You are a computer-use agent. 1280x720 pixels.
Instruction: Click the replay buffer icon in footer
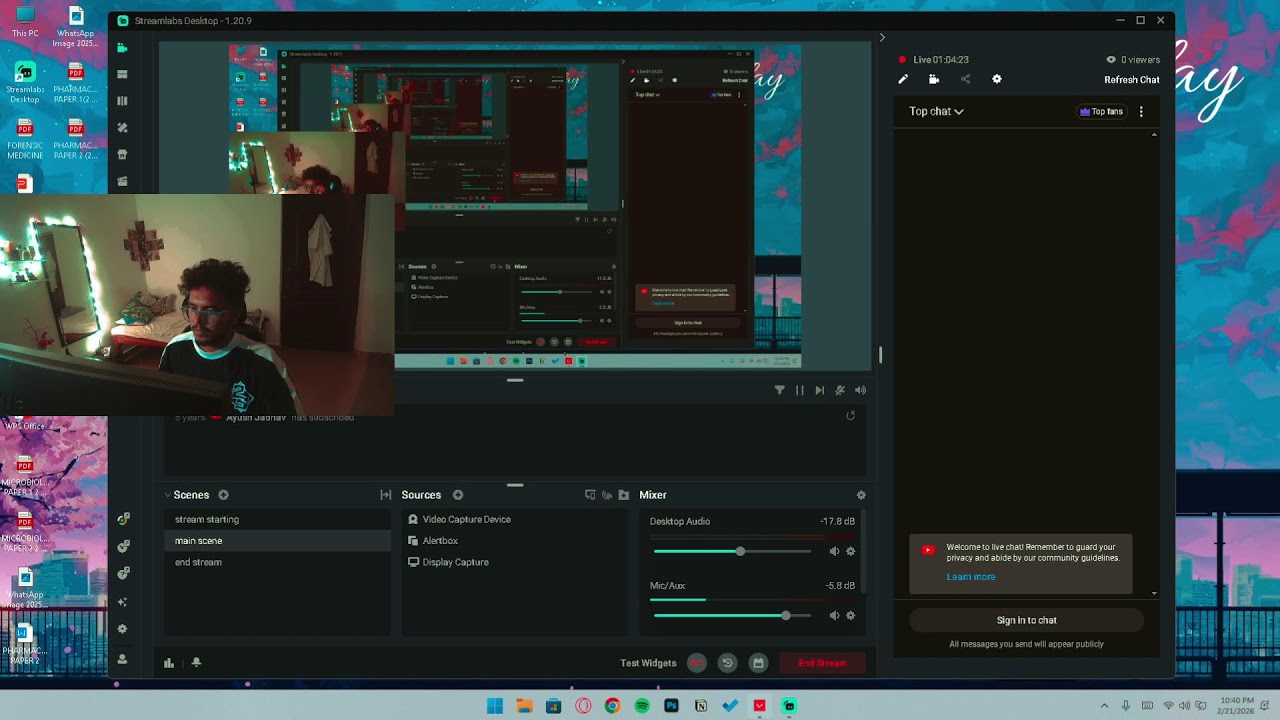point(727,663)
